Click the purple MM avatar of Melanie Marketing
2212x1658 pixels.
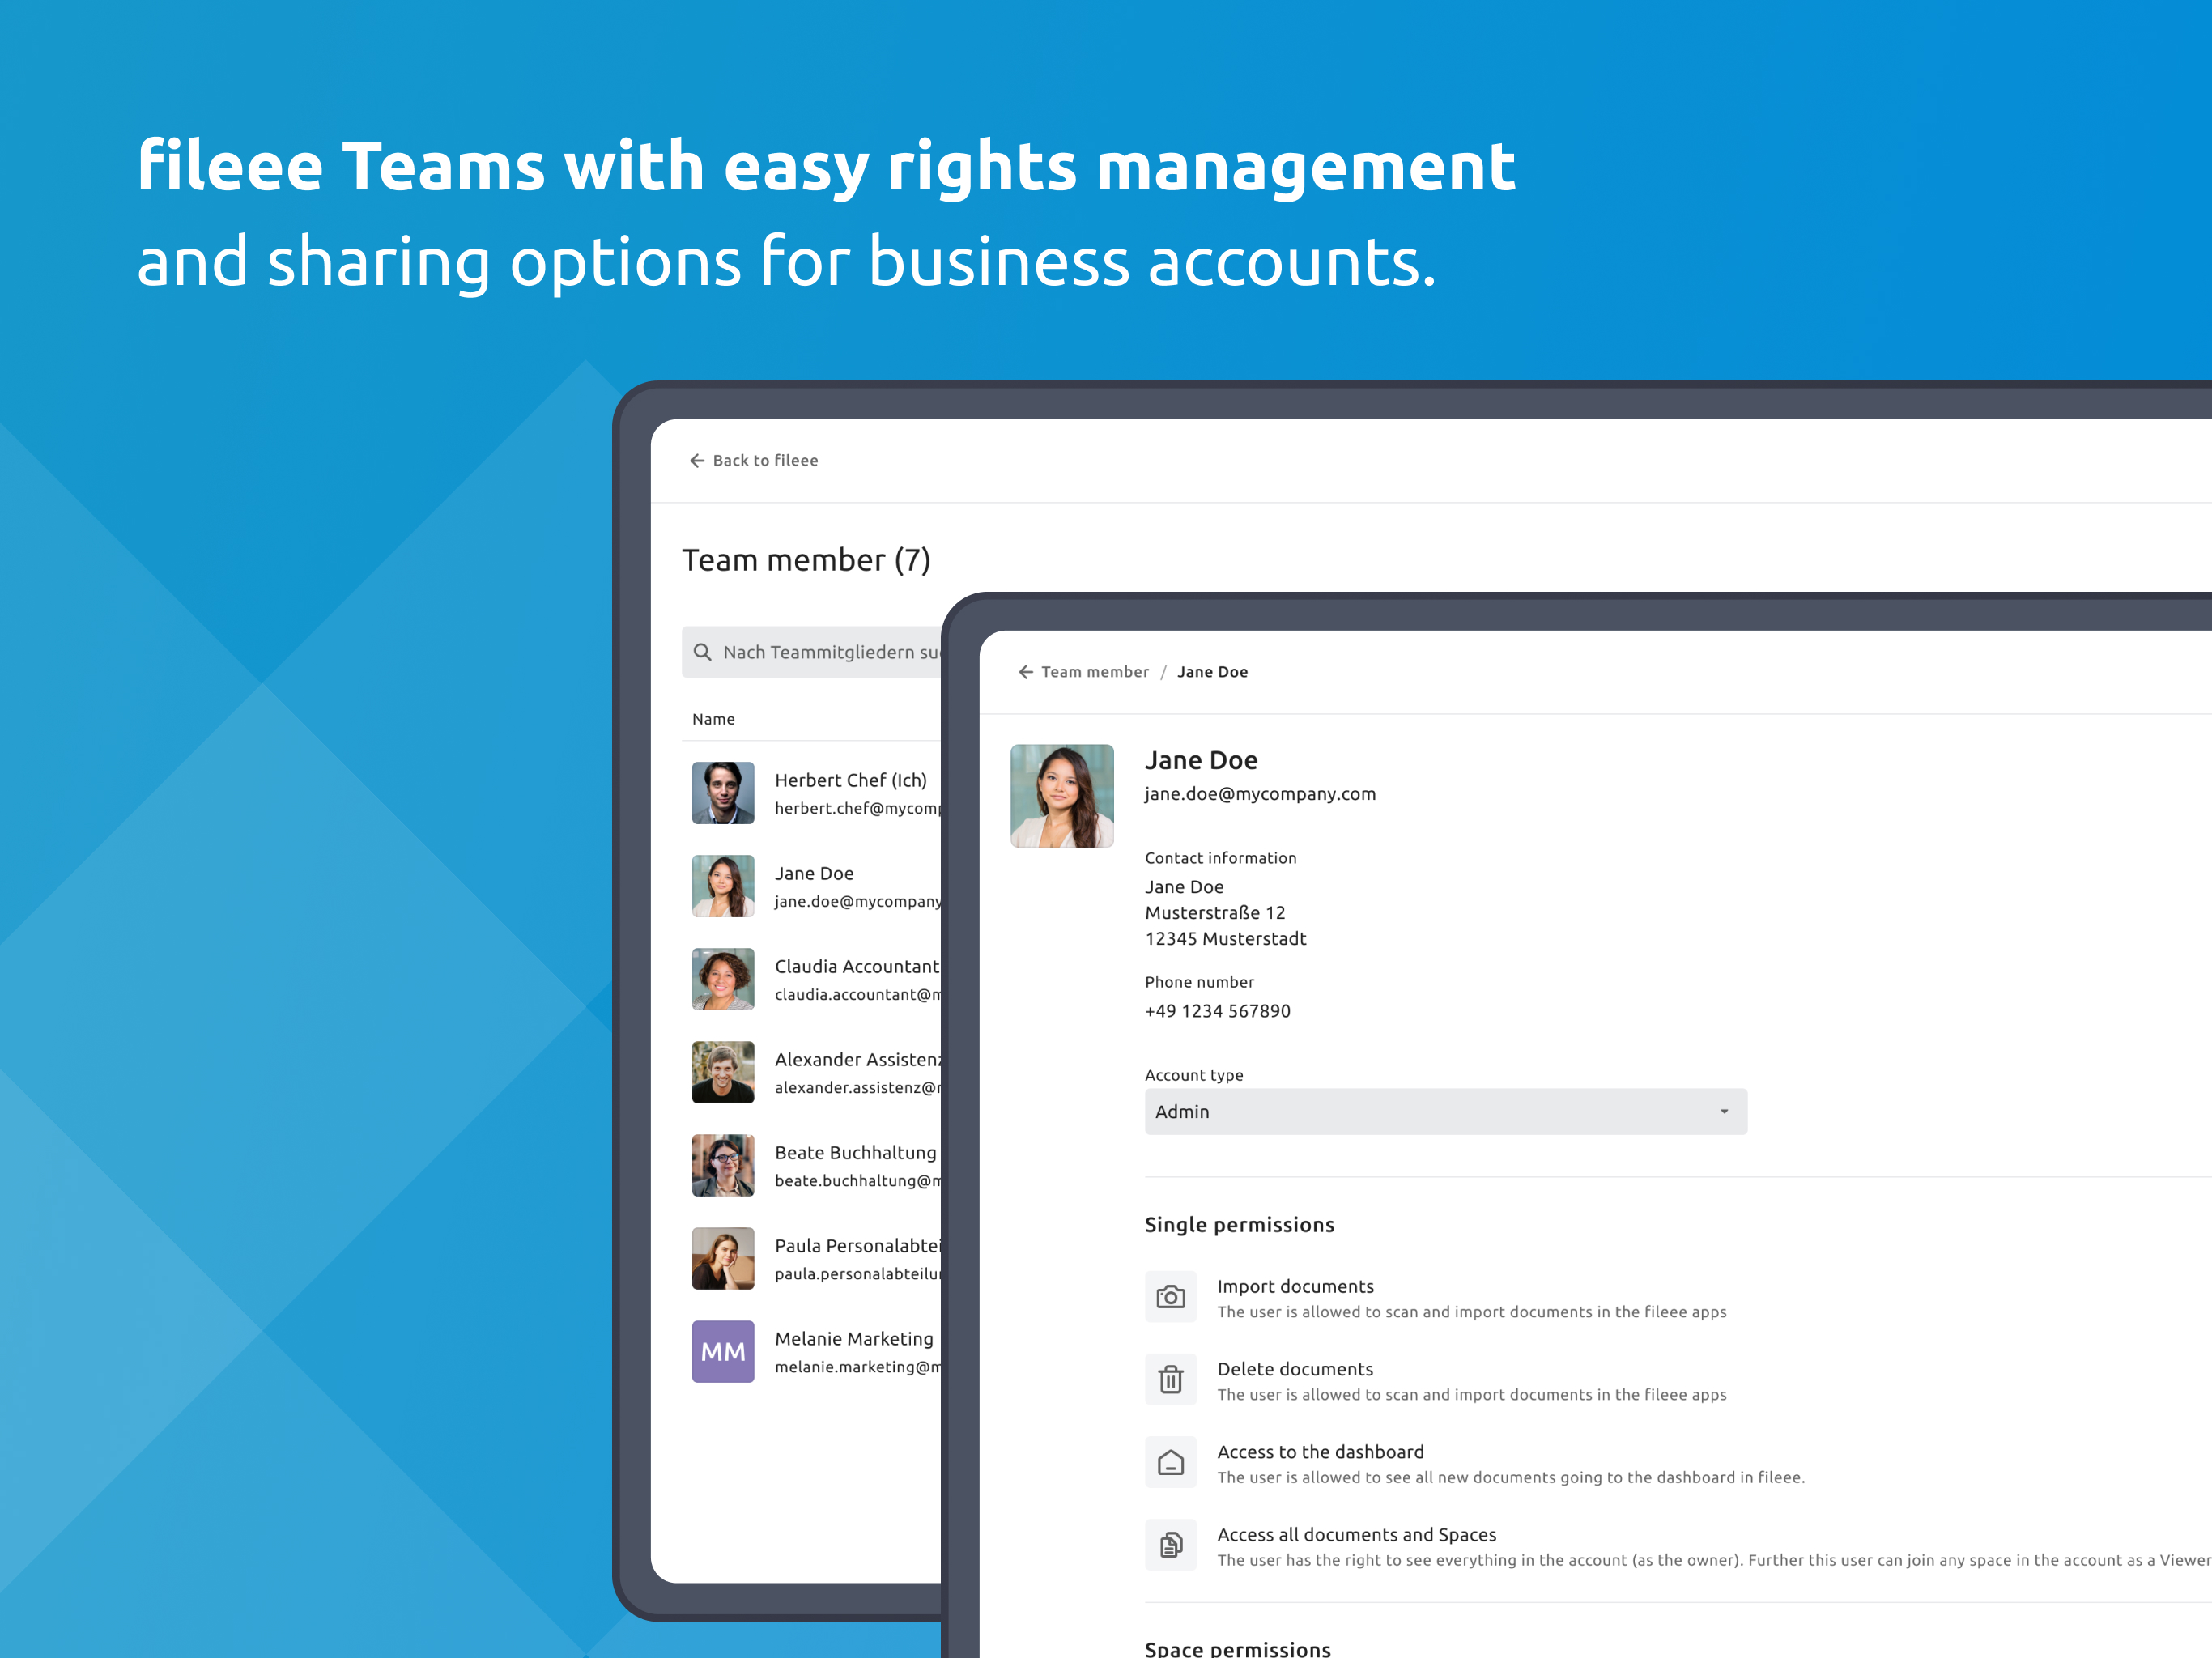723,1352
